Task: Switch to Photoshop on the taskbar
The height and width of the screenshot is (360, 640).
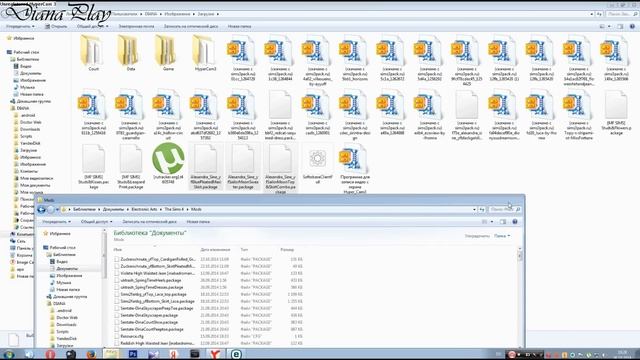Action: point(133,354)
